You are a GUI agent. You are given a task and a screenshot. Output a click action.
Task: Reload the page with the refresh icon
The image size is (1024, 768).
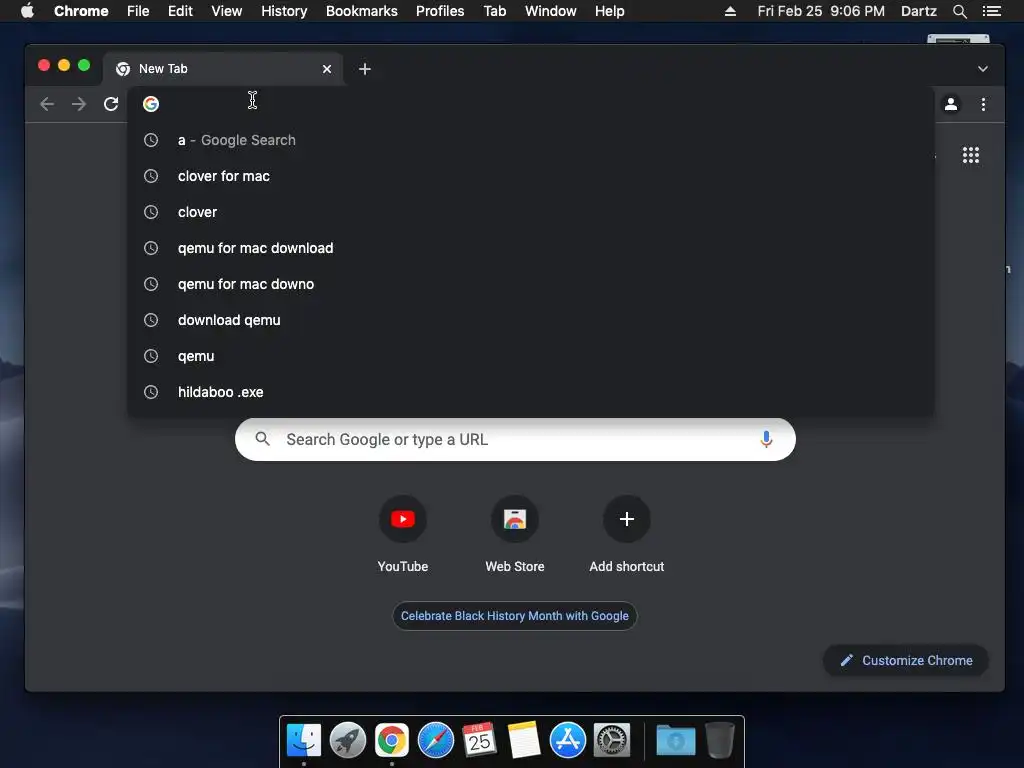pyautogui.click(x=111, y=104)
